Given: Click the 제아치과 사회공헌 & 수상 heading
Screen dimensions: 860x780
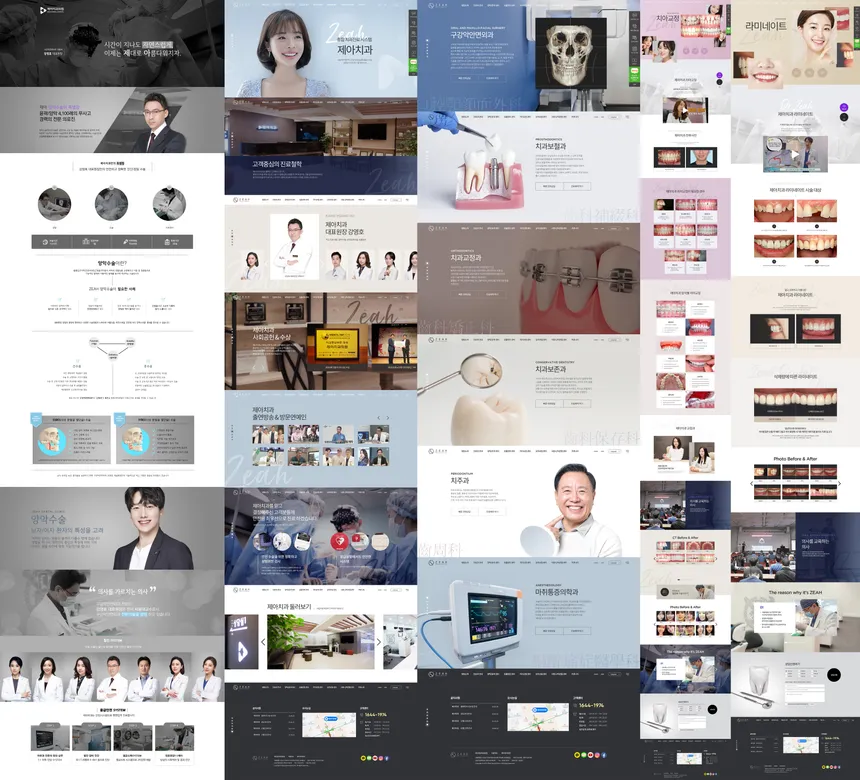Looking at the screenshot, I should pos(271,333).
